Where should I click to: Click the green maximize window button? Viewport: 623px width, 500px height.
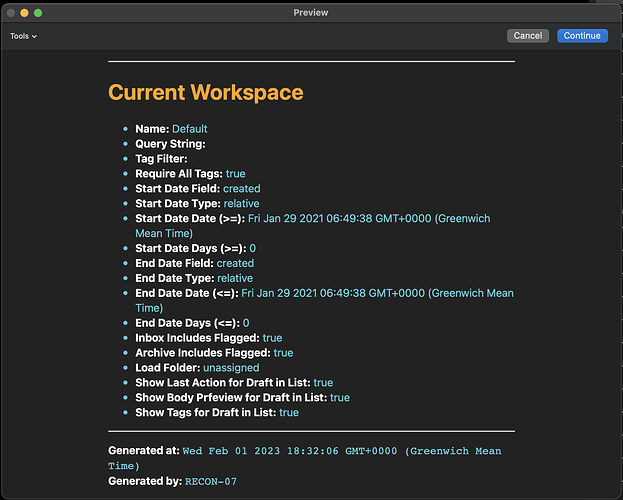(x=38, y=13)
